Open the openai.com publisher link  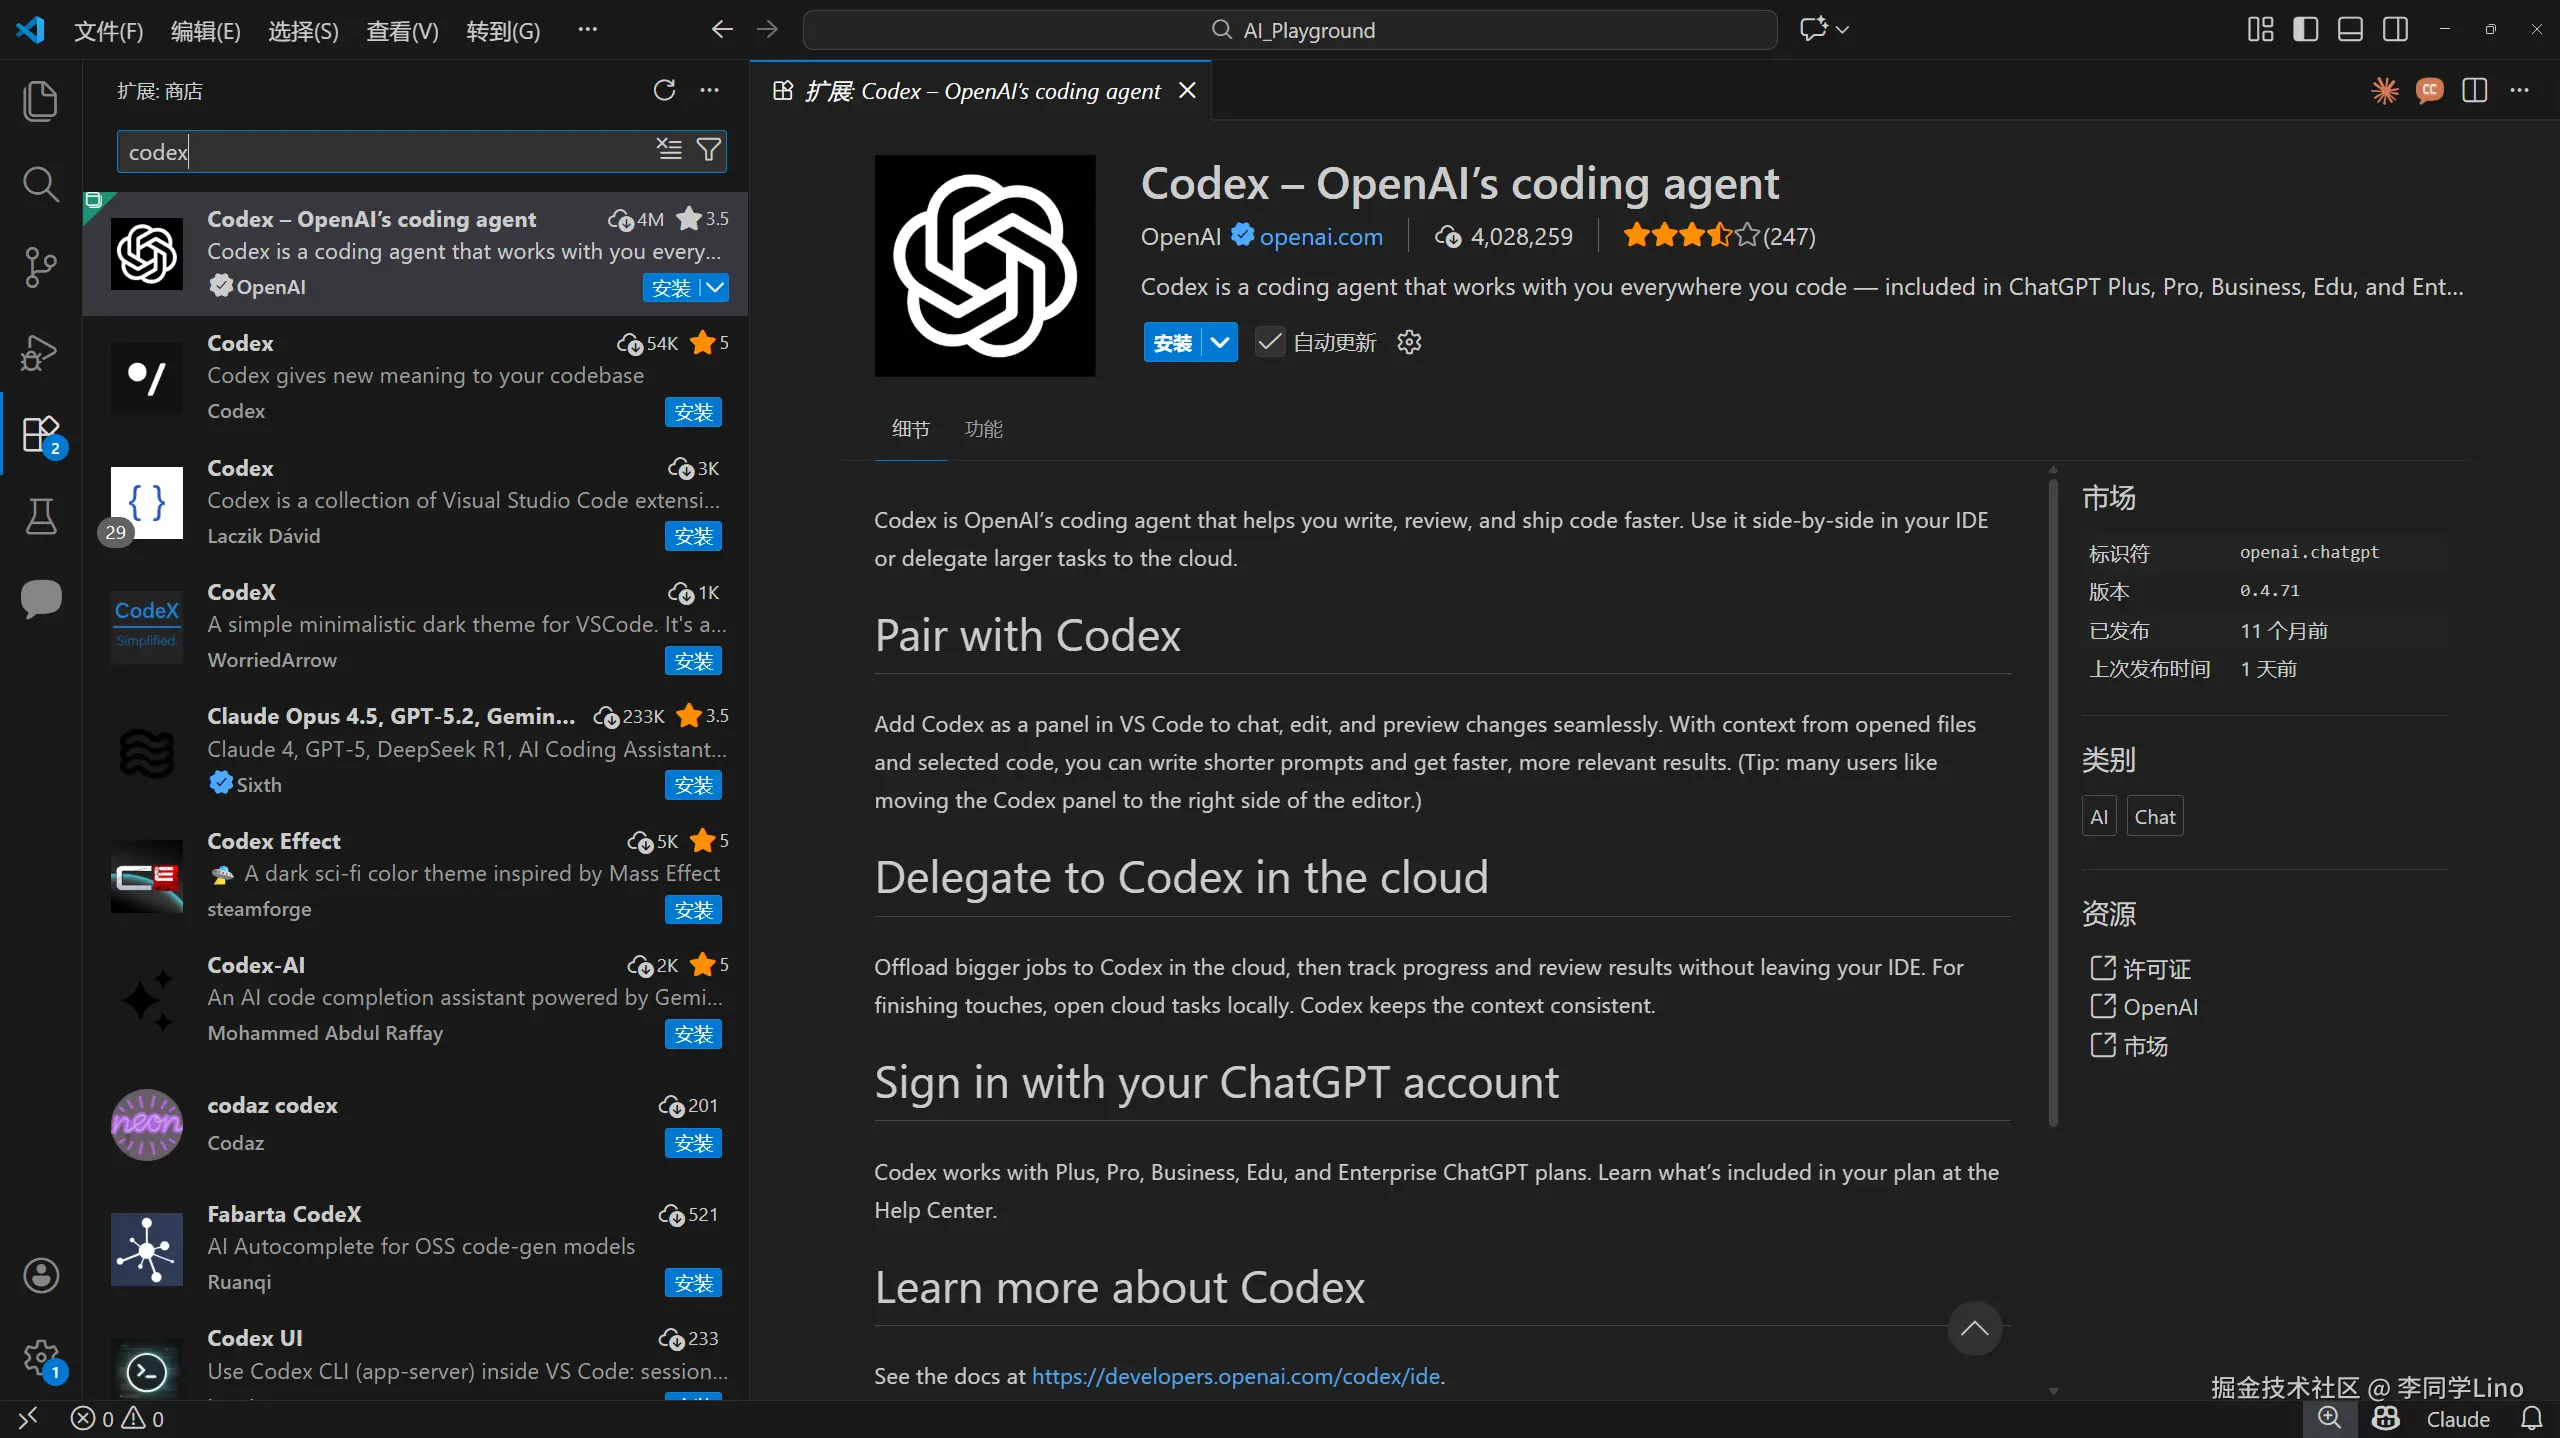[1320, 236]
